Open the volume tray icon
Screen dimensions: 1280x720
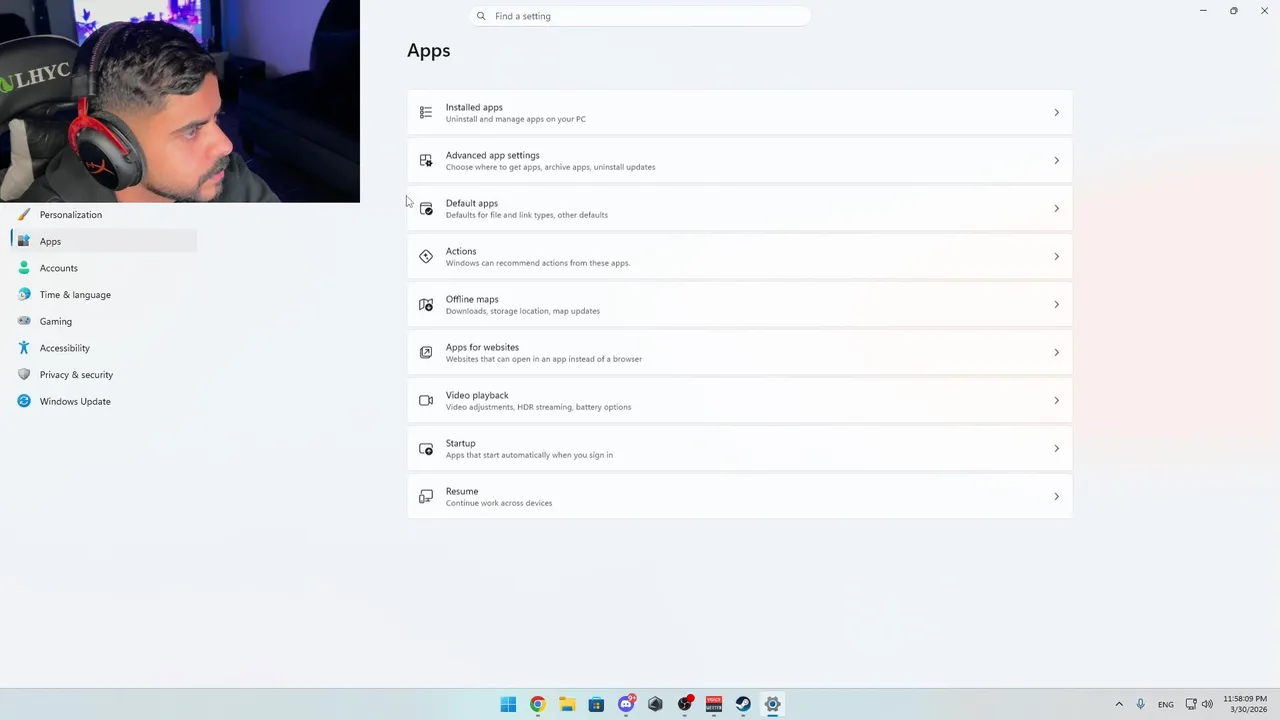point(1207,704)
